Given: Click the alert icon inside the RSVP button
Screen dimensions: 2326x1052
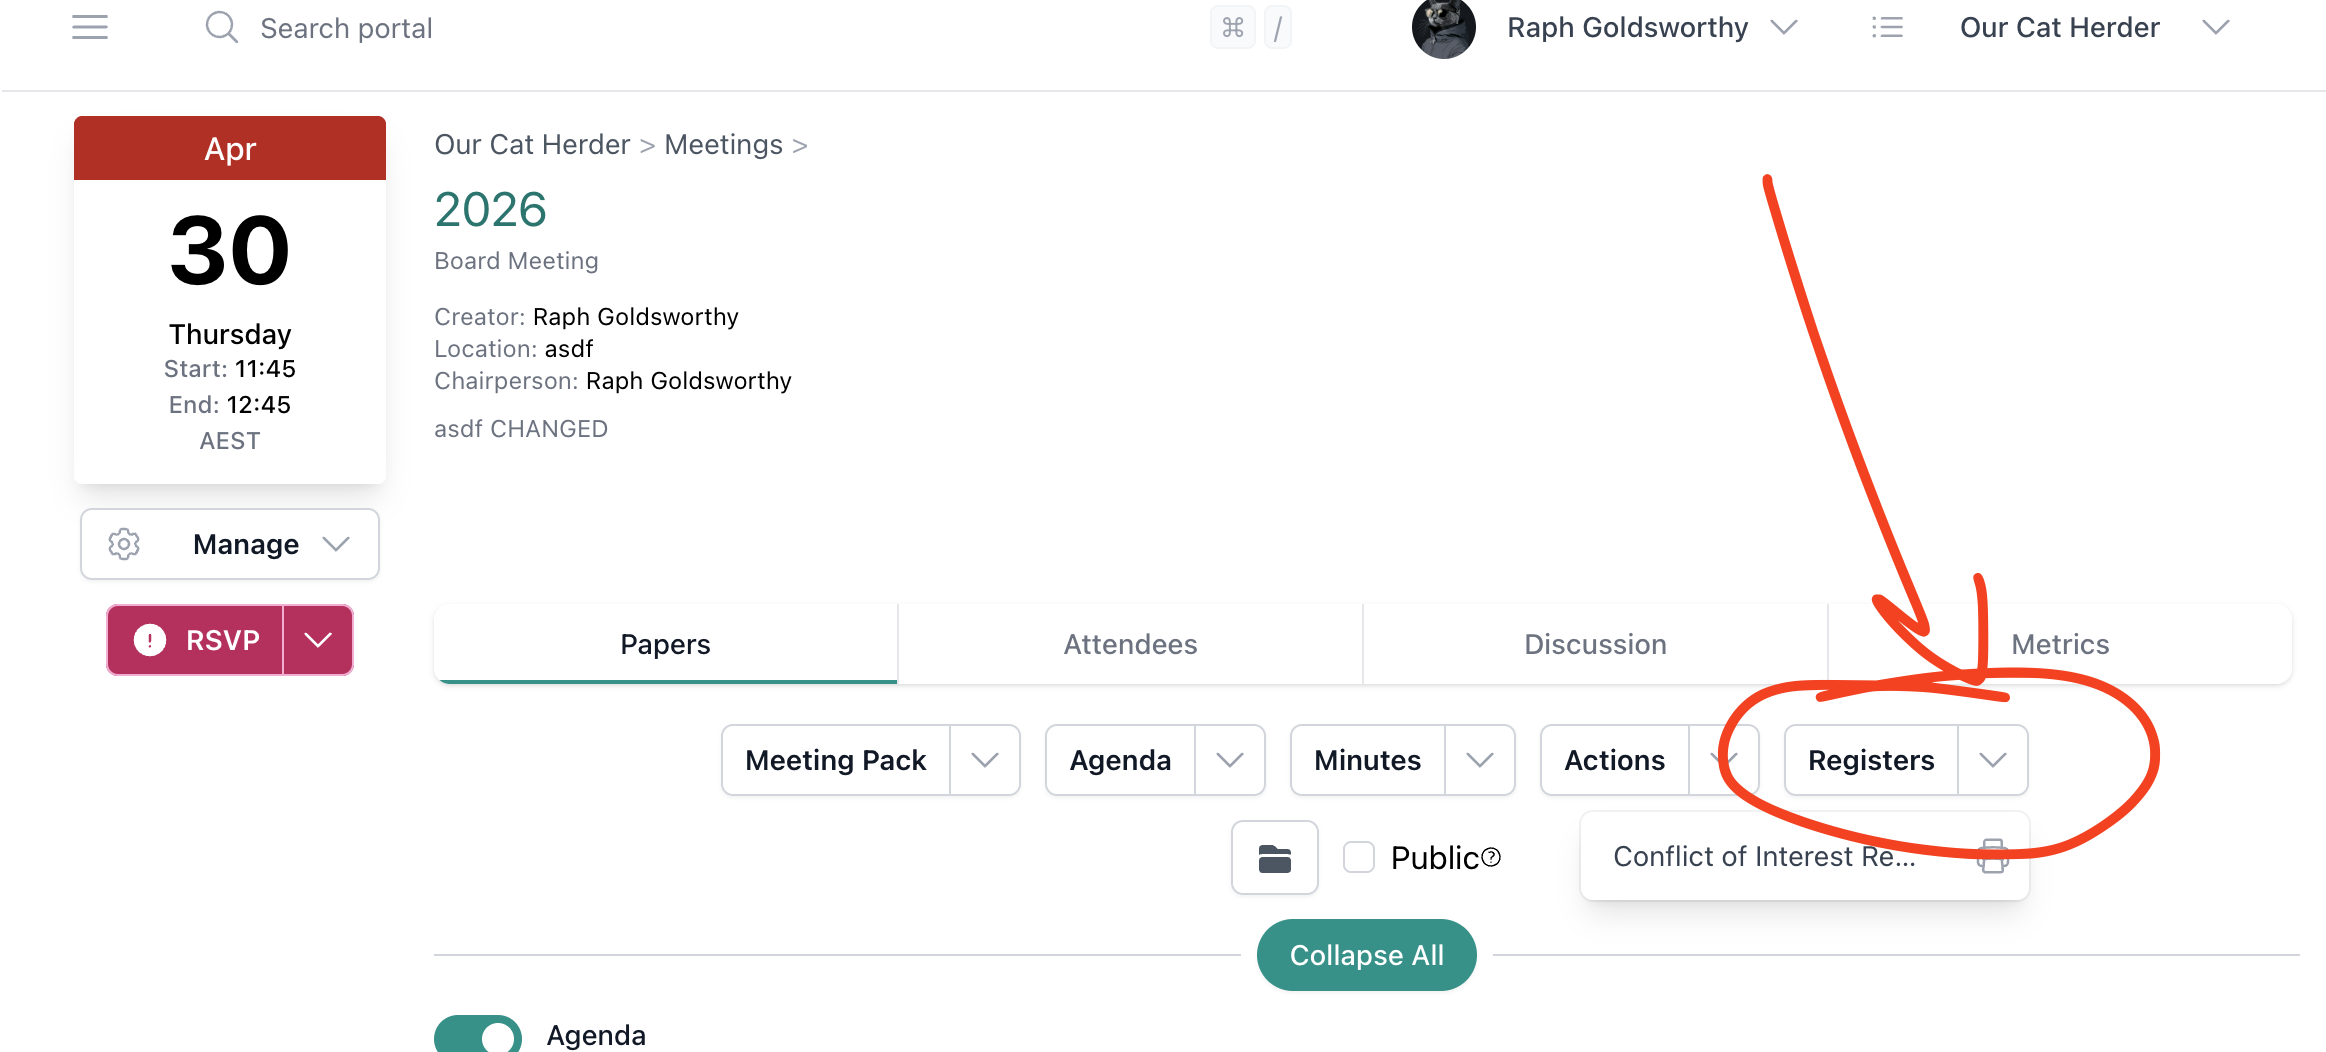Looking at the screenshot, I should coord(148,640).
